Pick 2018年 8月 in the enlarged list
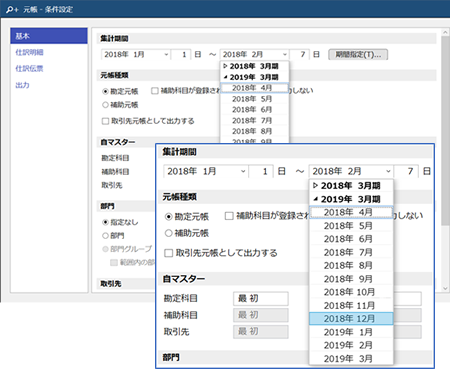 [x=351, y=266]
